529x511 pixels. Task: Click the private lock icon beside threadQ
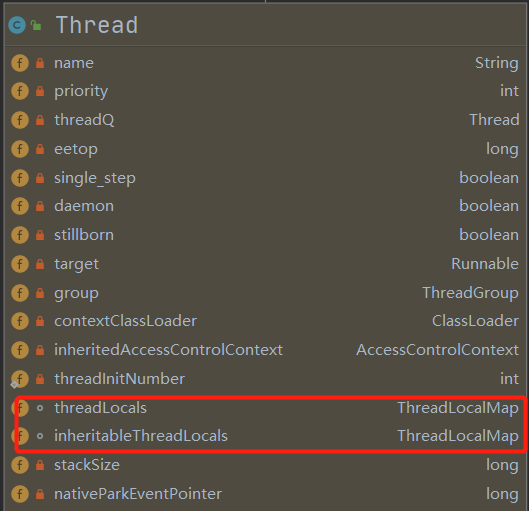point(40,120)
